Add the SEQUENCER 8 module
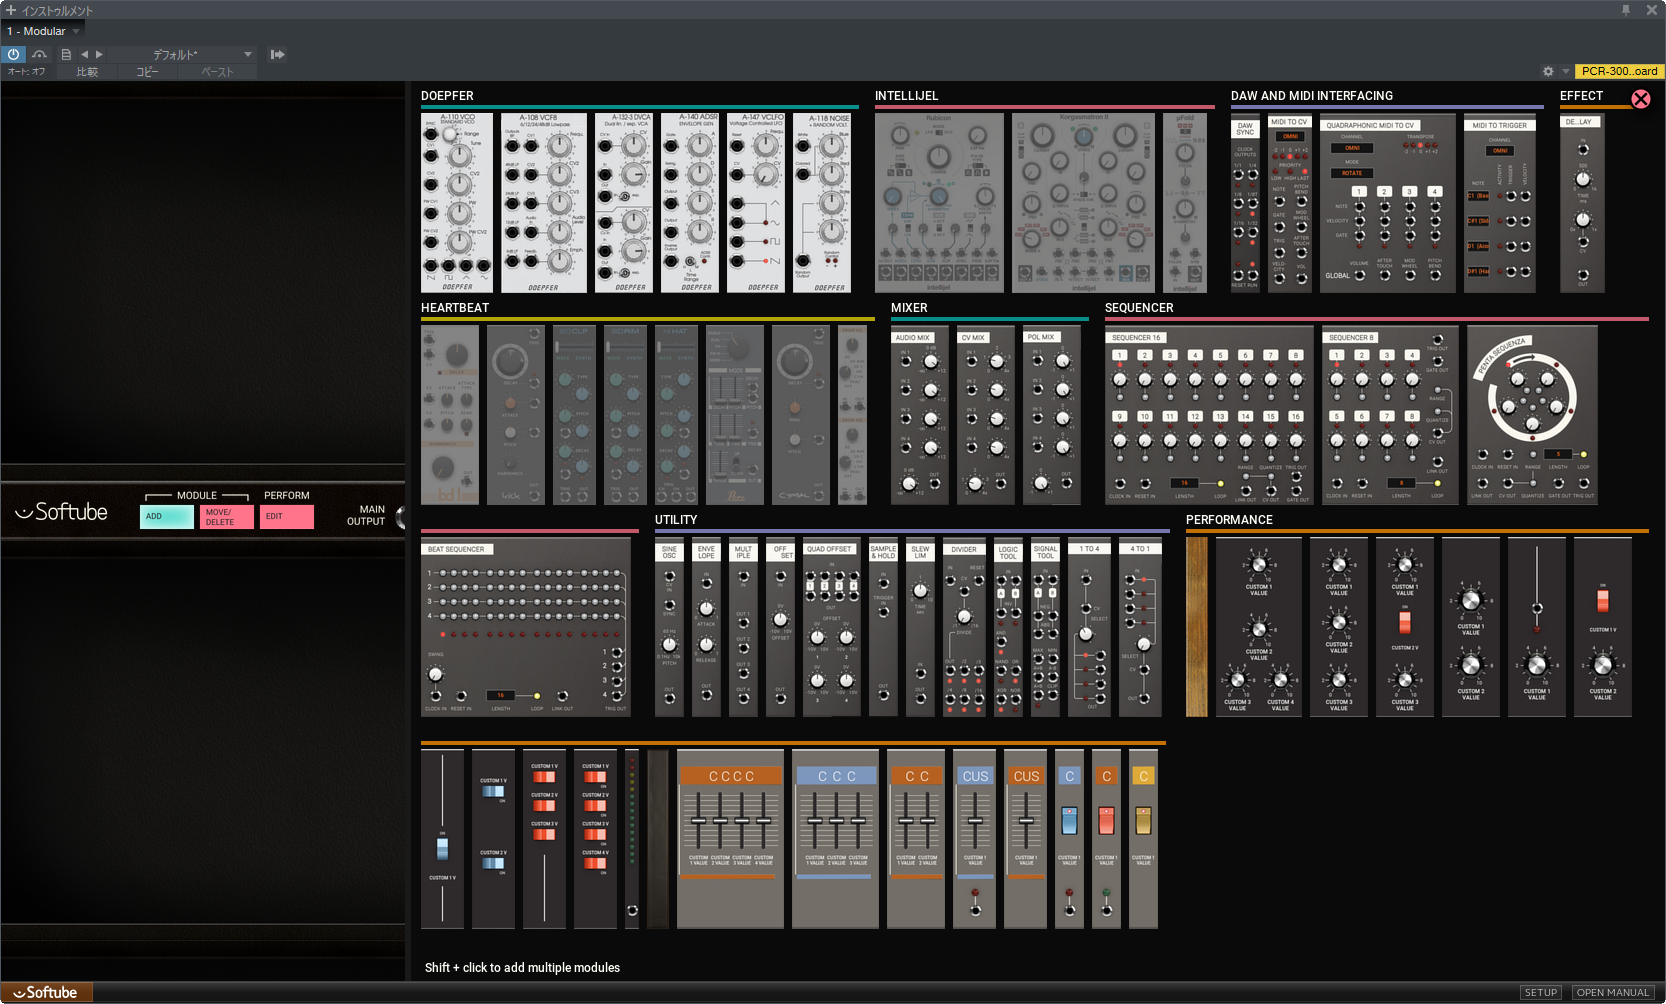The height and width of the screenshot is (1004, 1666). pyautogui.click(x=1390, y=415)
